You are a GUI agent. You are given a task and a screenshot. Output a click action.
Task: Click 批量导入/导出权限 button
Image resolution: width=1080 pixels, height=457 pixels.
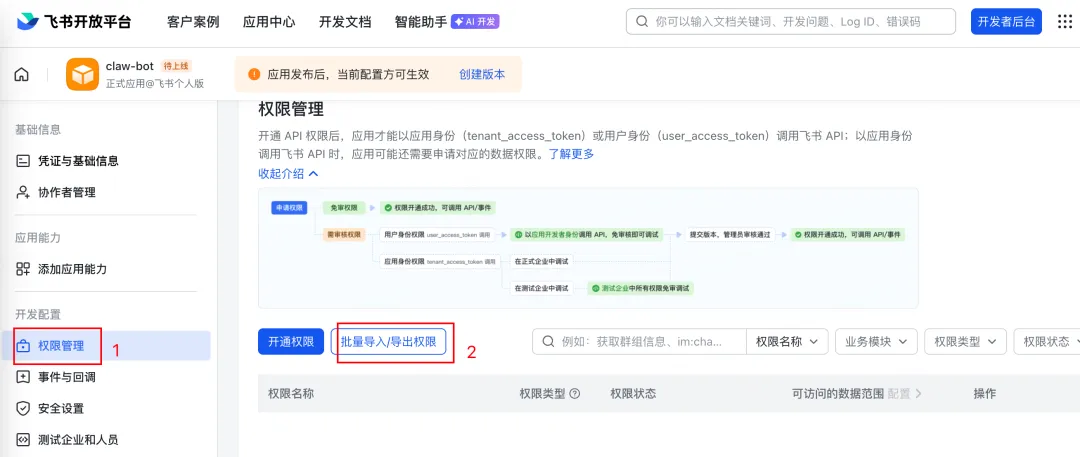[388, 341]
